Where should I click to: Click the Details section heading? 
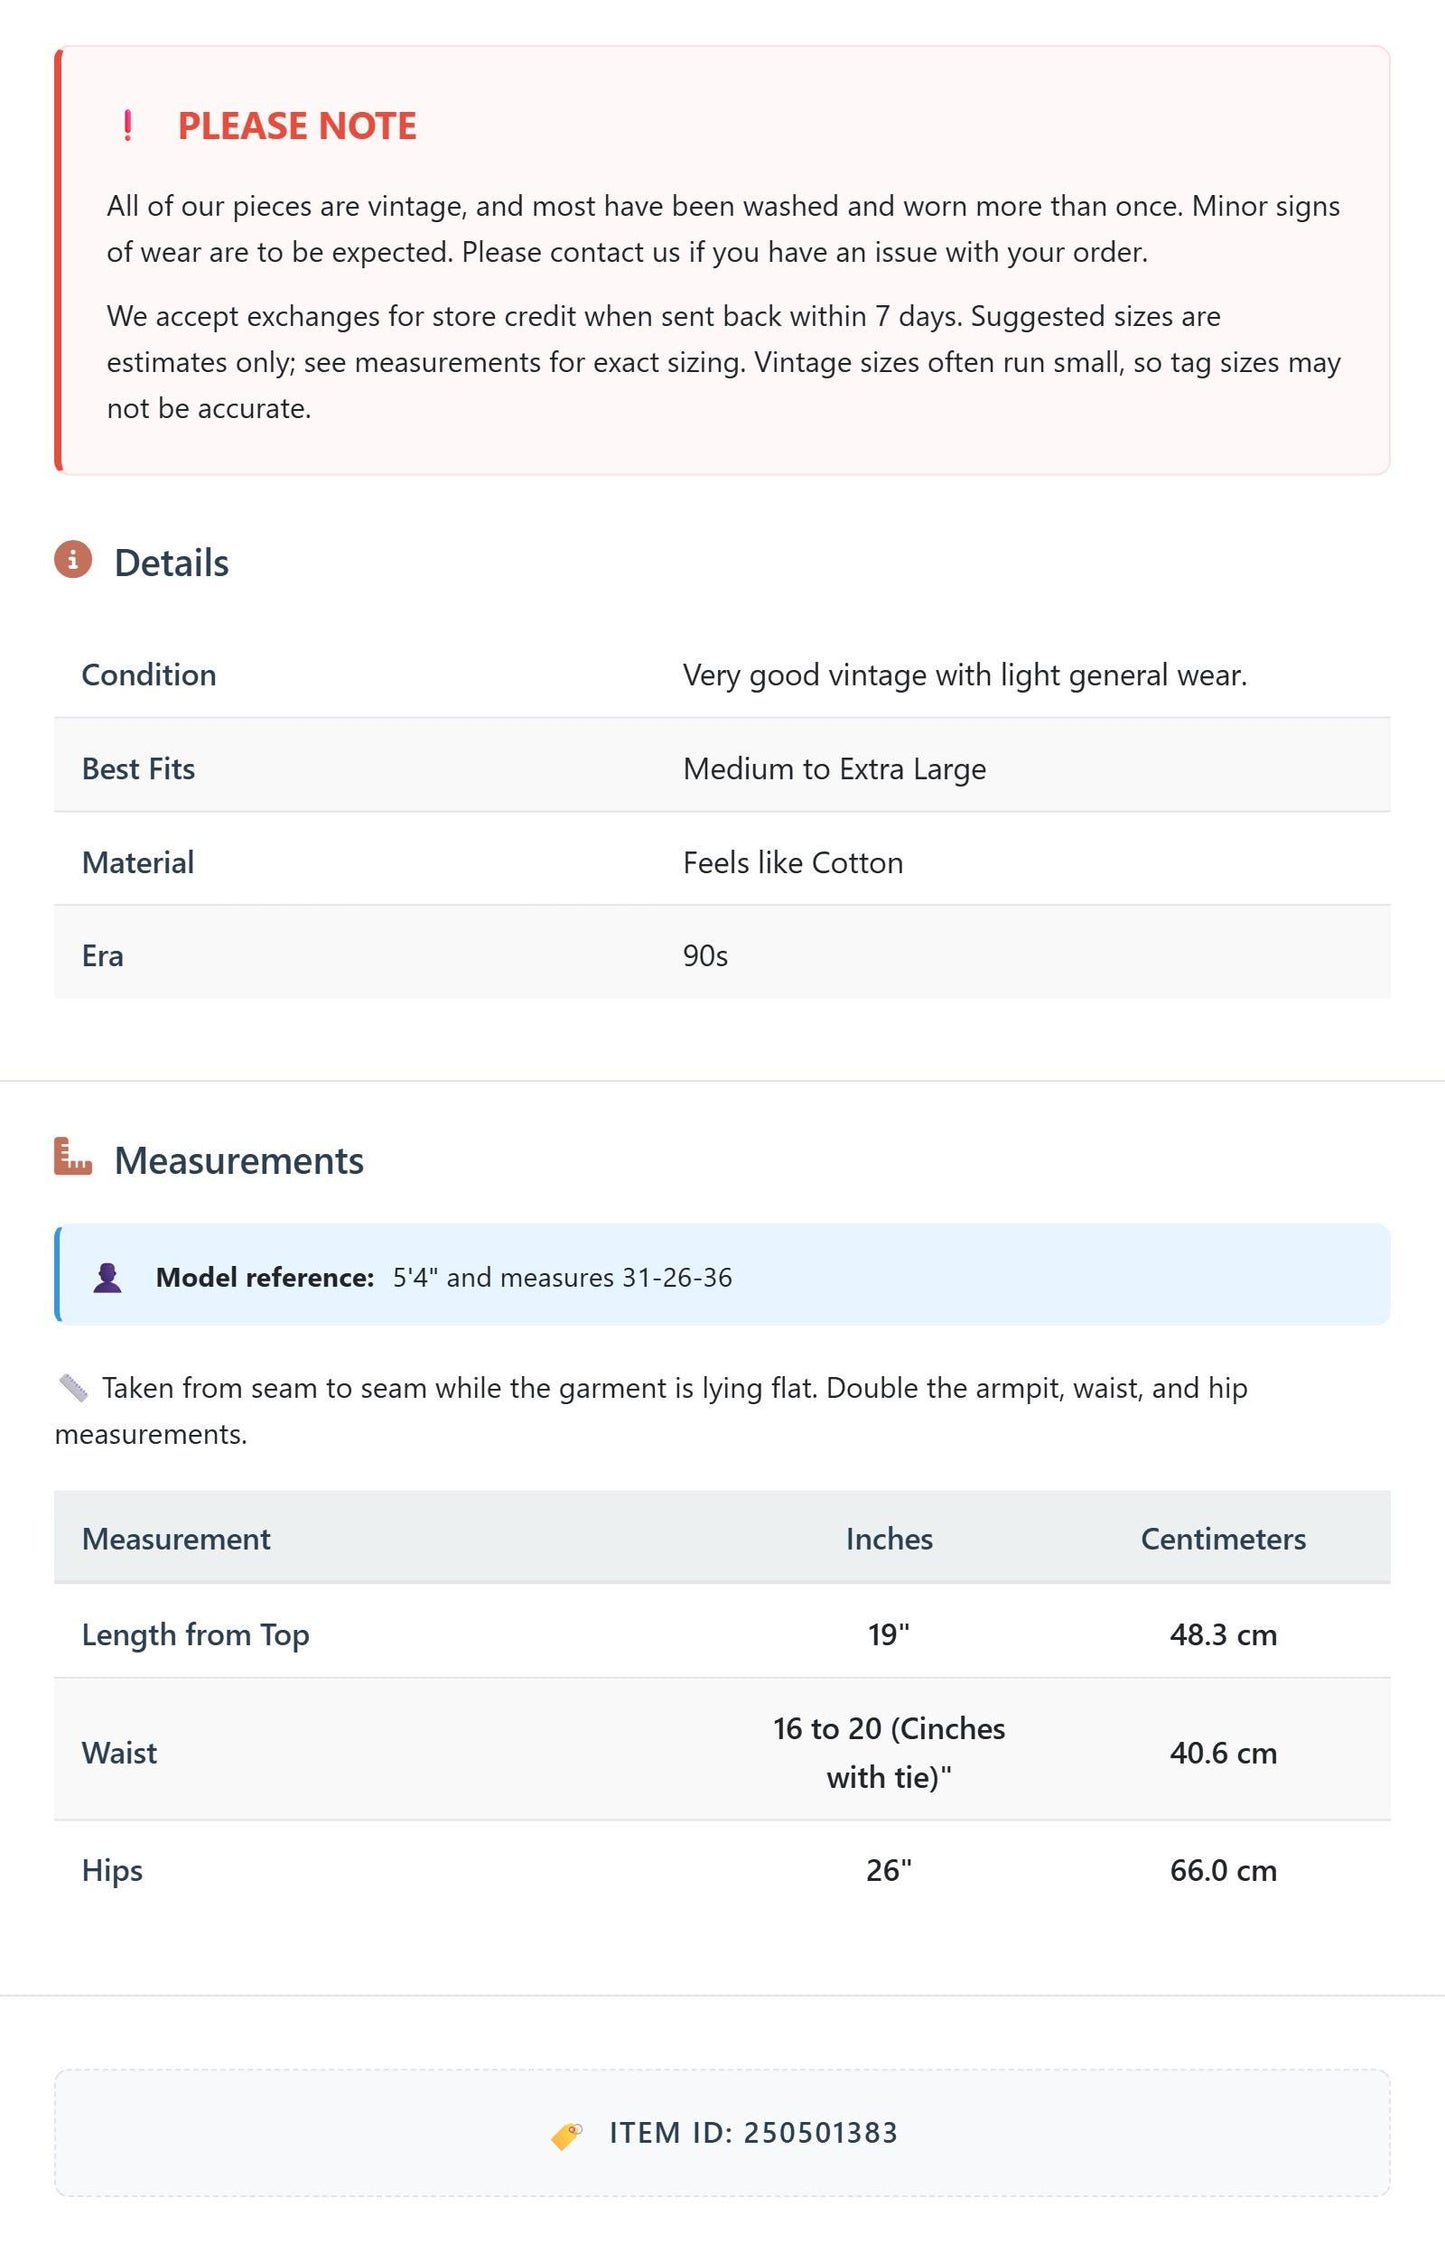point(171,563)
